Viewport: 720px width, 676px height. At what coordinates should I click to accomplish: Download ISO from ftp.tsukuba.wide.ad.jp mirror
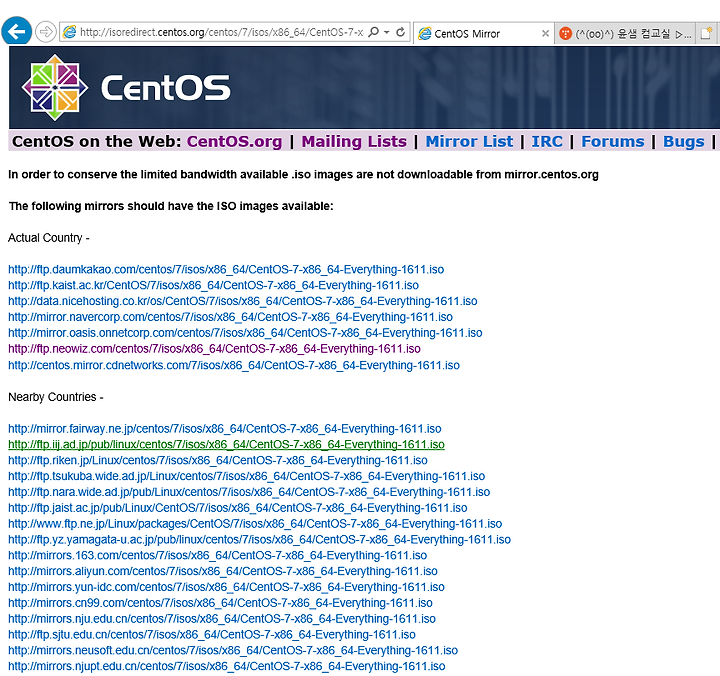tap(247, 476)
